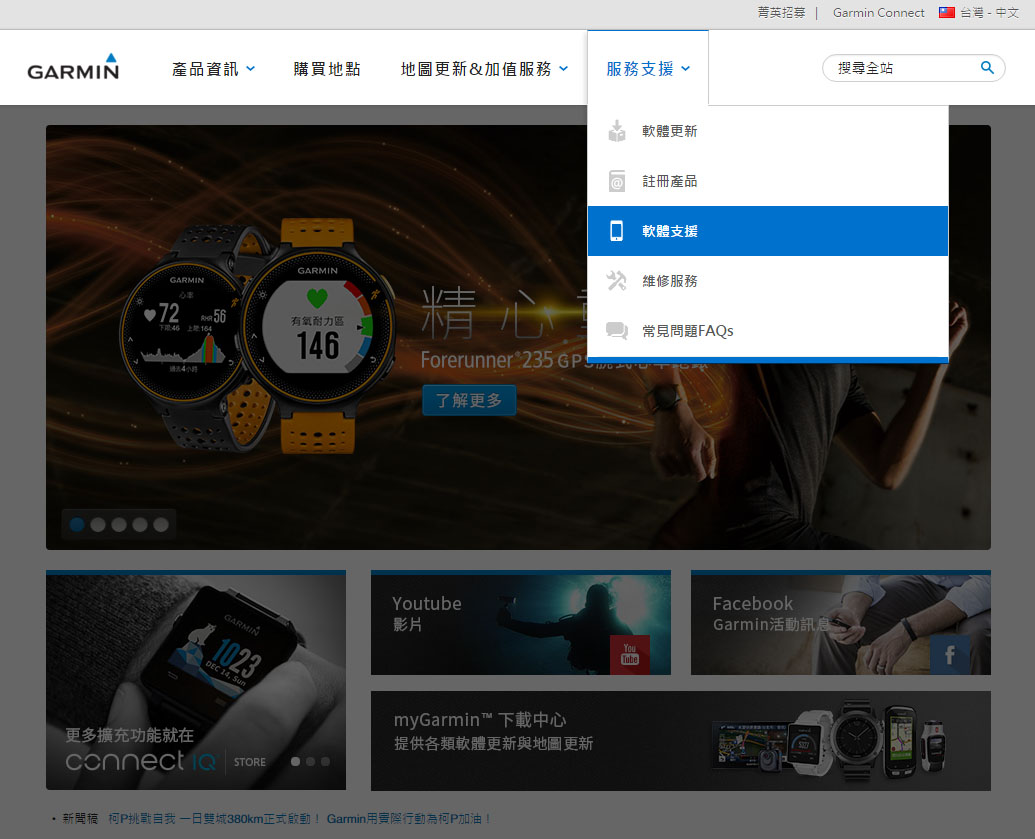
Task: Click the 軟體支援 phone icon
Action: click(x=617, y=231)
